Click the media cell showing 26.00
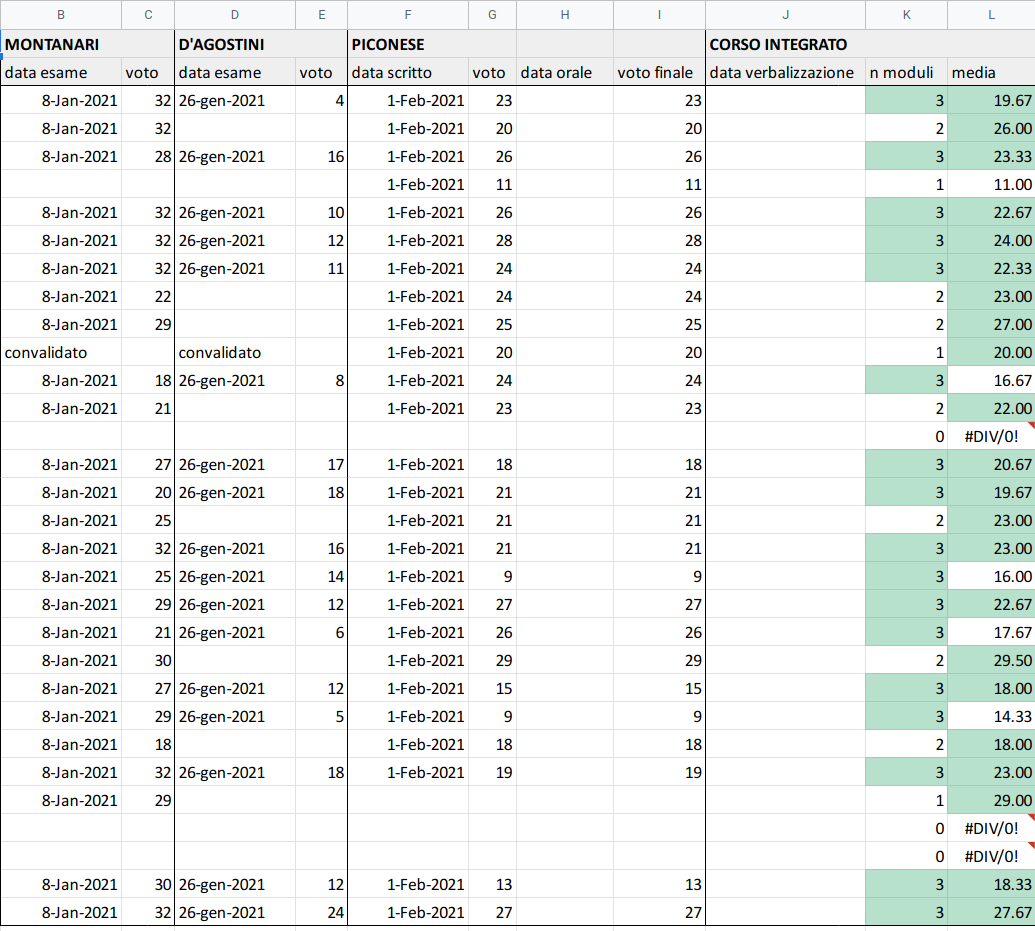 [991, 129]
